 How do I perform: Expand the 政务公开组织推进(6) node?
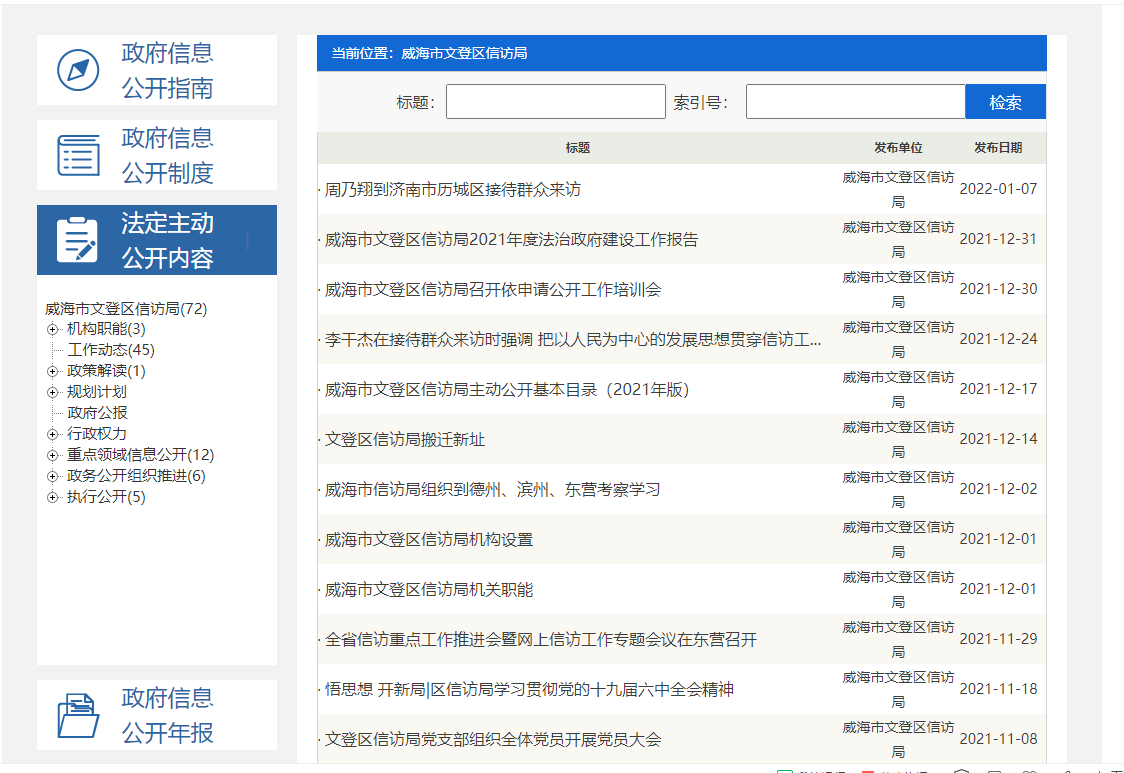(53, 476)
